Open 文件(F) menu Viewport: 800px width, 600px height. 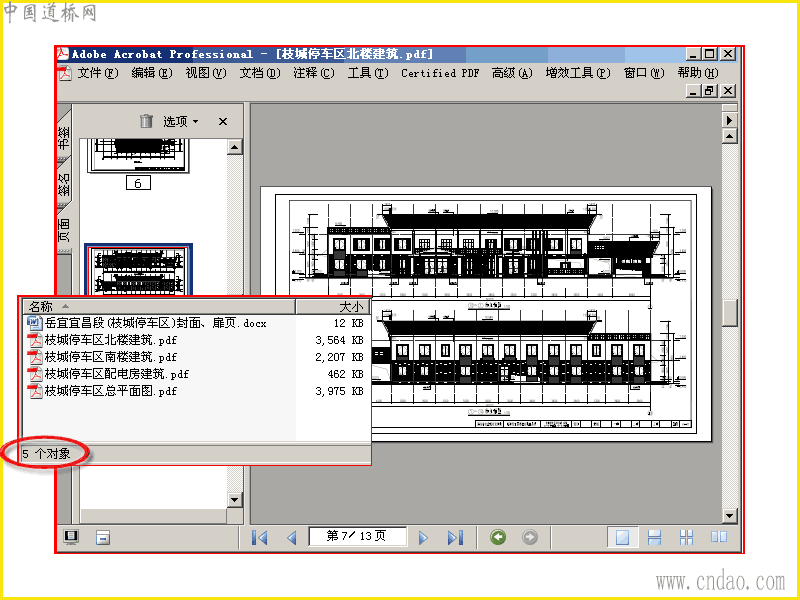97,73
